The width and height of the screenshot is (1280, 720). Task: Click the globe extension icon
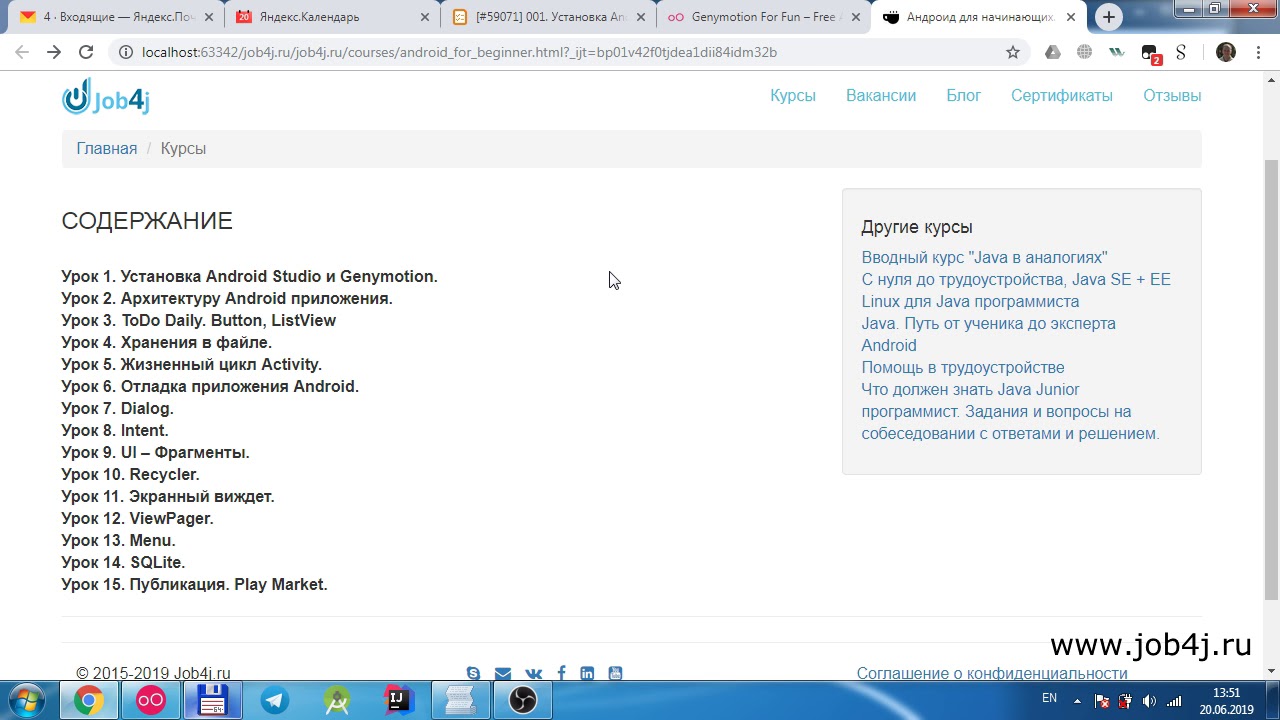(x=1084, y=52)
